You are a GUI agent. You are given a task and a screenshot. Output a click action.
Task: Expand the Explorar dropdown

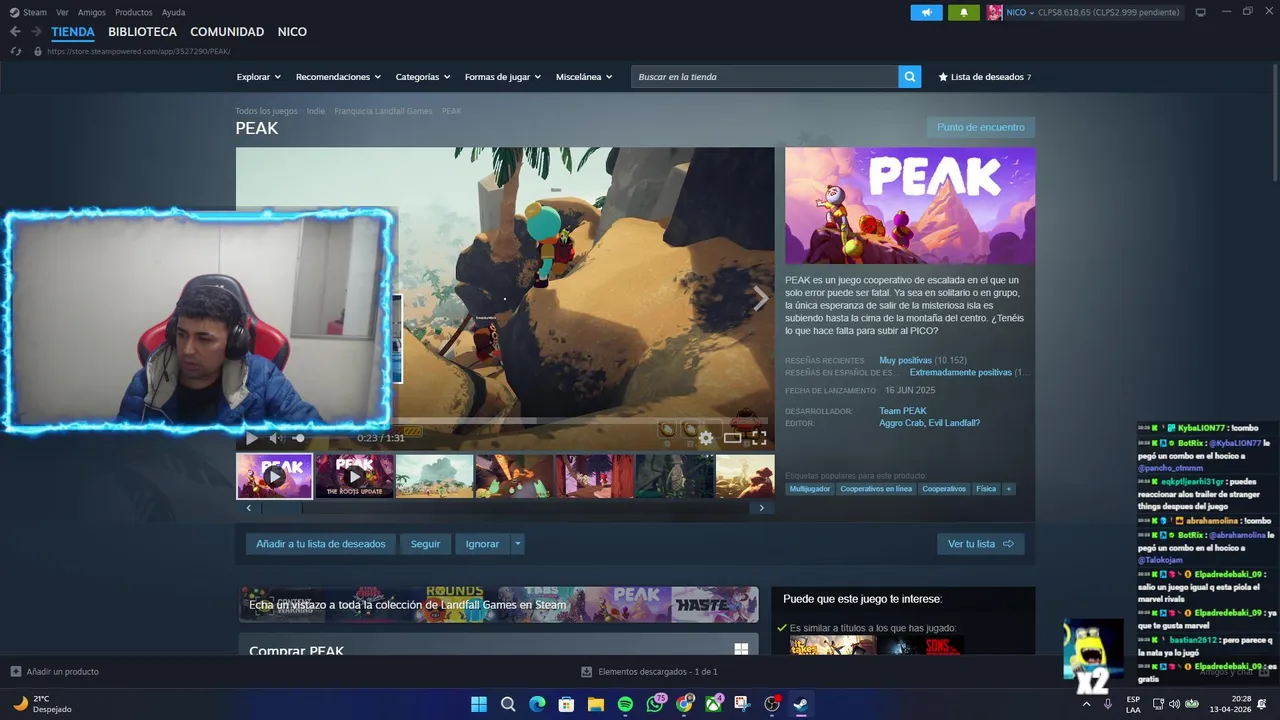click(x=258, y=77)
